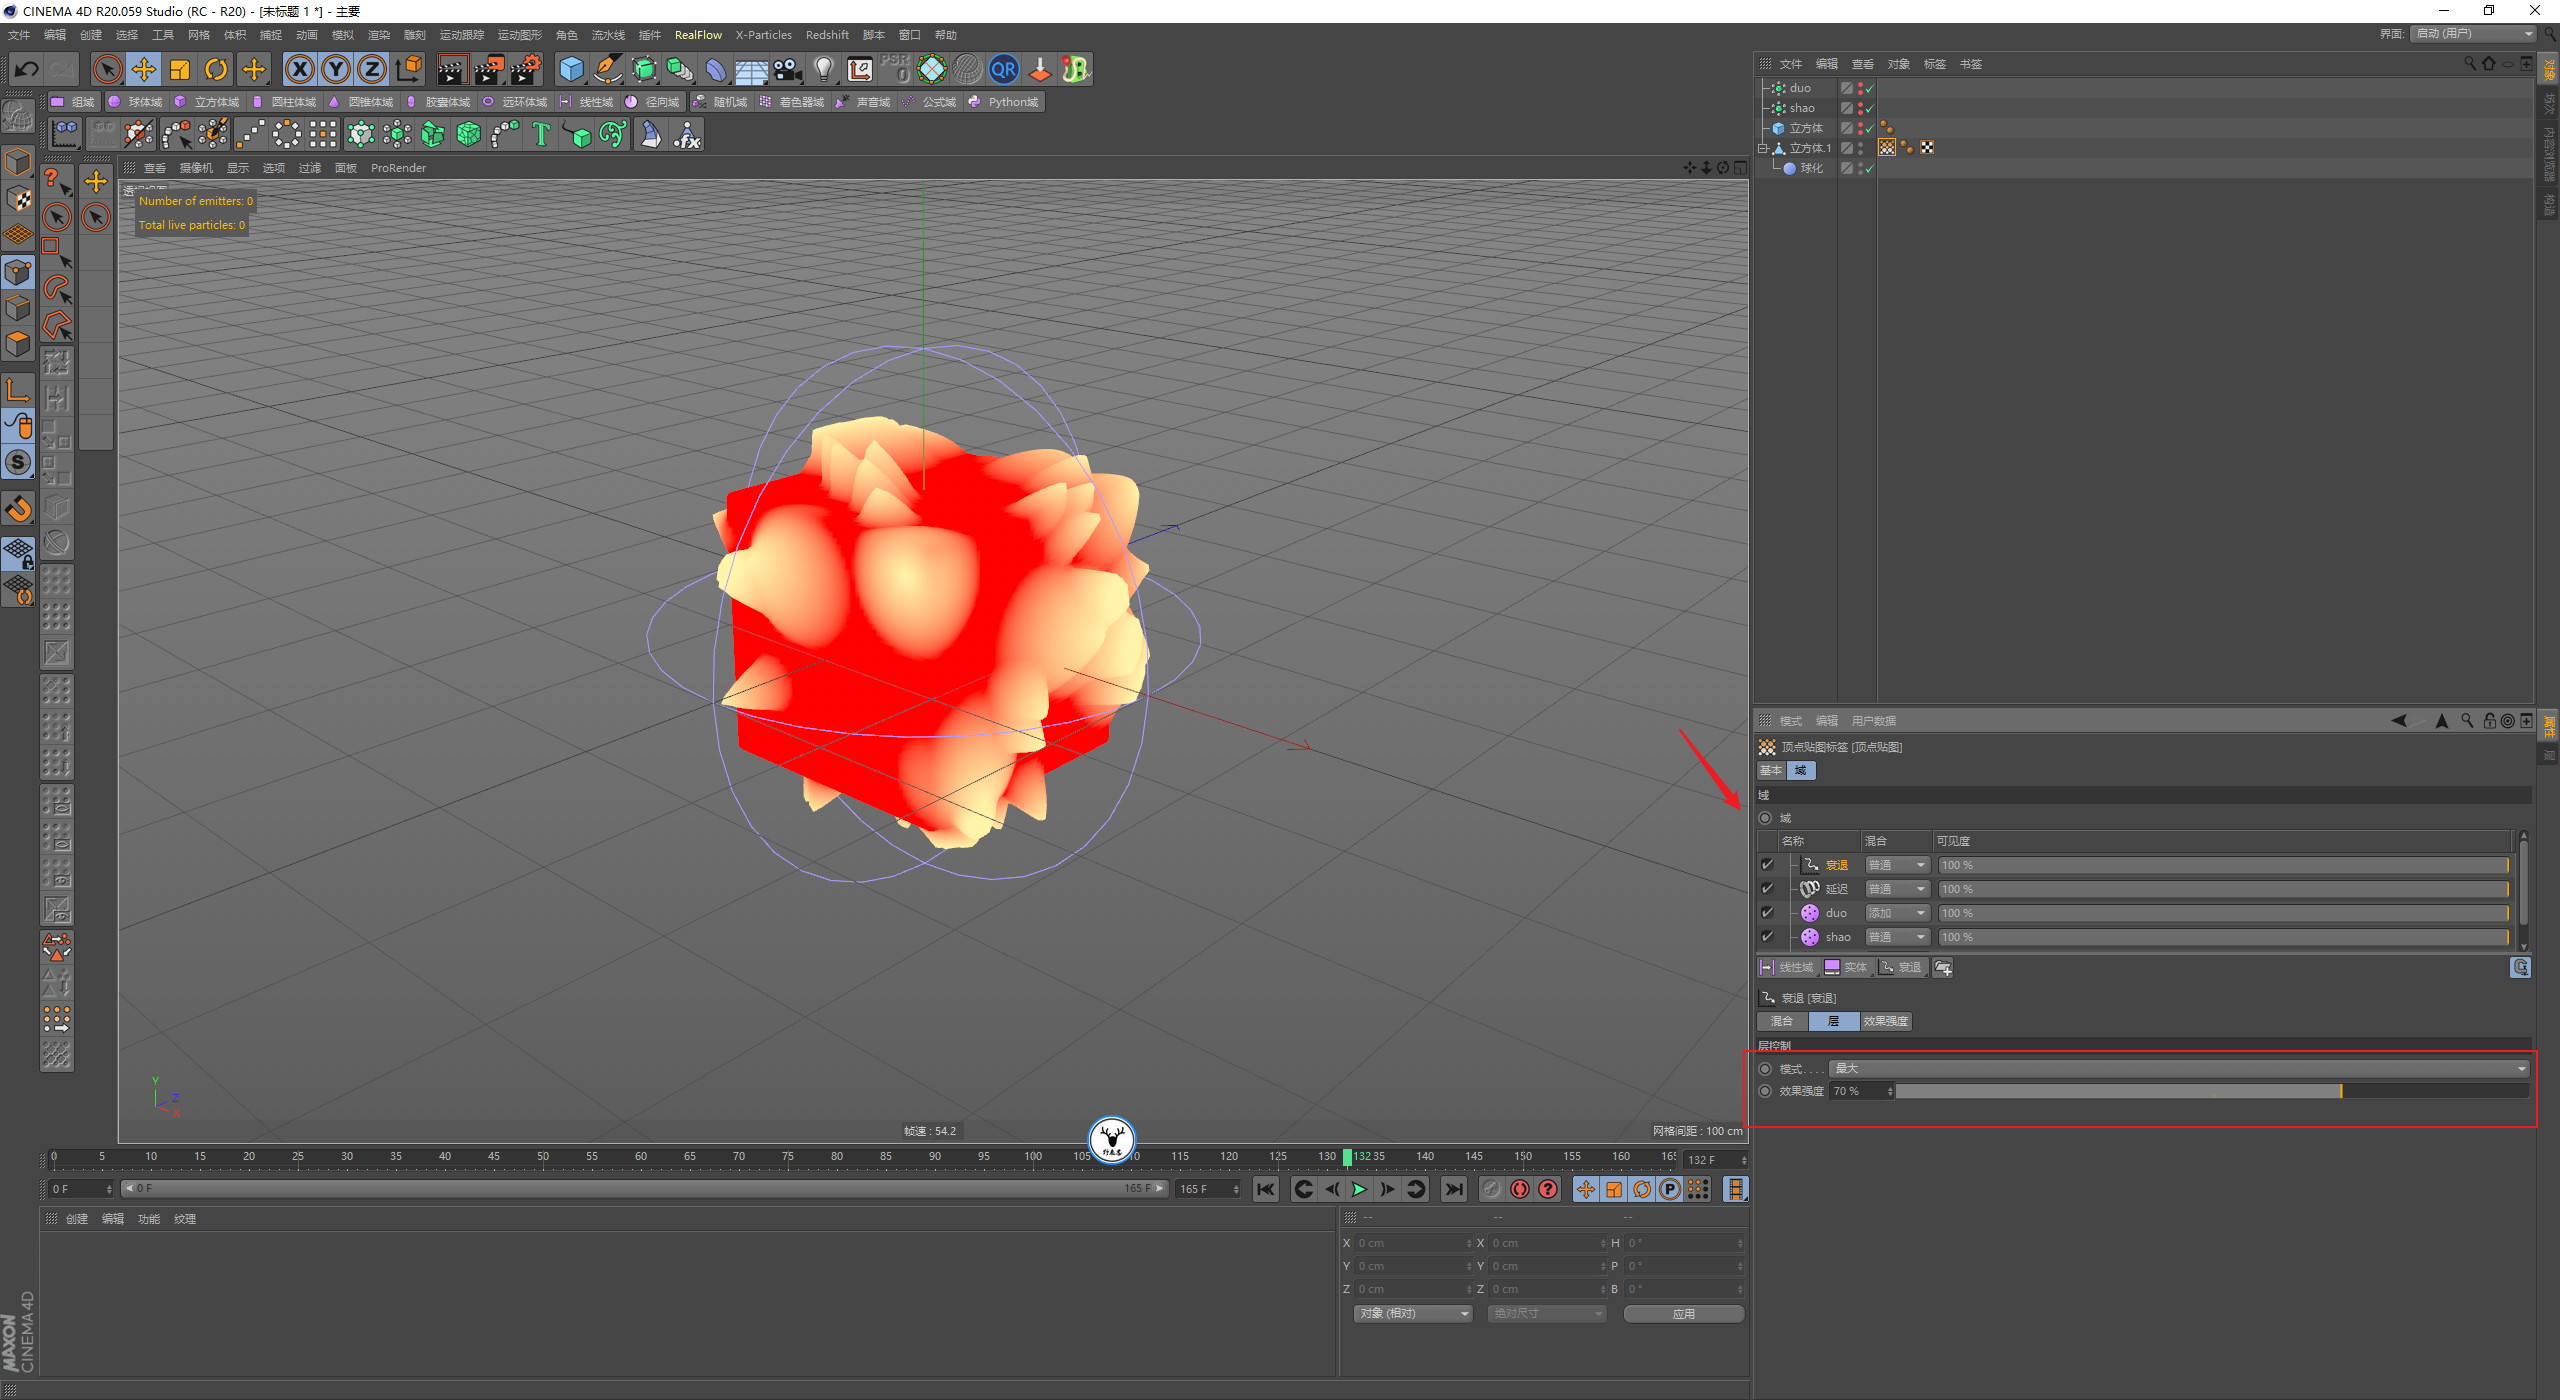Open the 对象 (相对) coordinate dropdown

(x=1413, y=1314)
